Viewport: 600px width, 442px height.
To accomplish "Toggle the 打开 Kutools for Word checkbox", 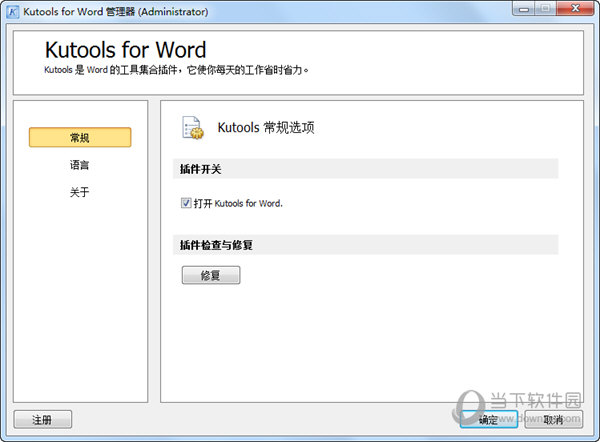I will coord(186,203).
